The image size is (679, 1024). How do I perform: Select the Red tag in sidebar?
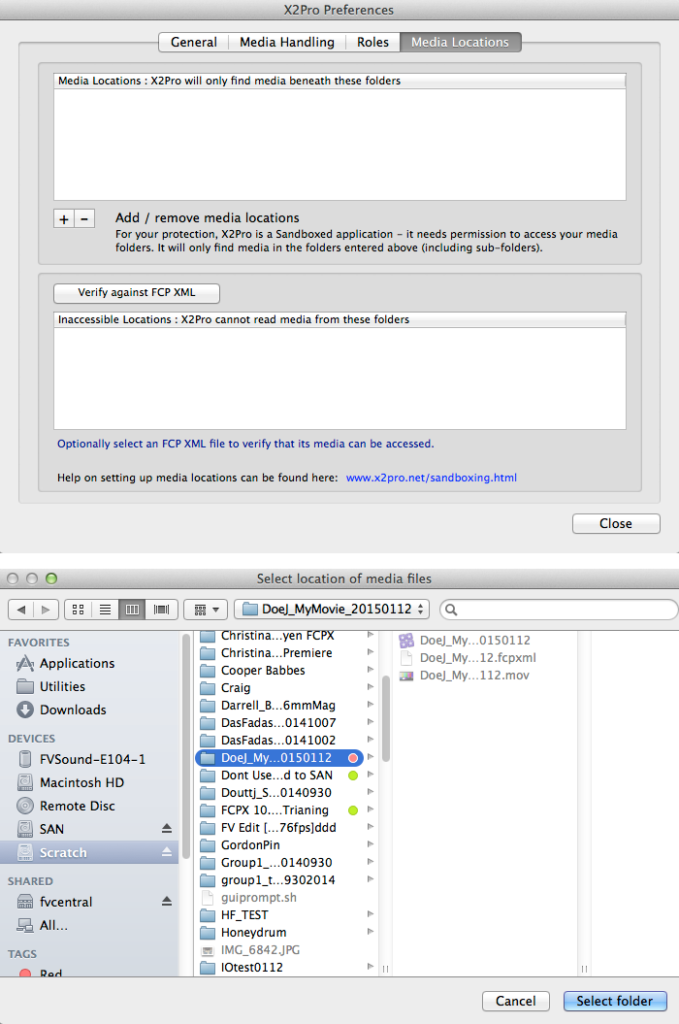click(50, 972)
